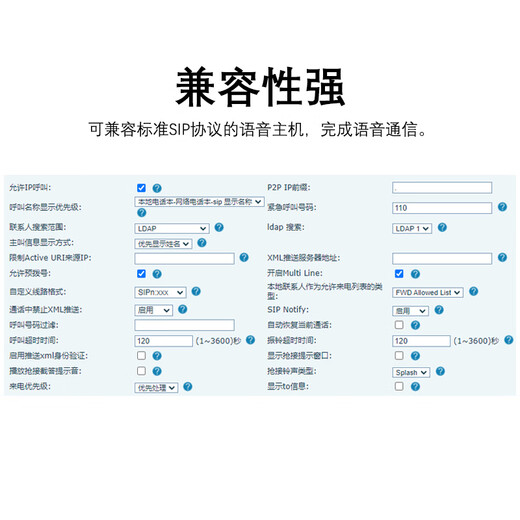
Task: Expand the SIP Notify 启用 dropdown
Action: click(410, 311)
